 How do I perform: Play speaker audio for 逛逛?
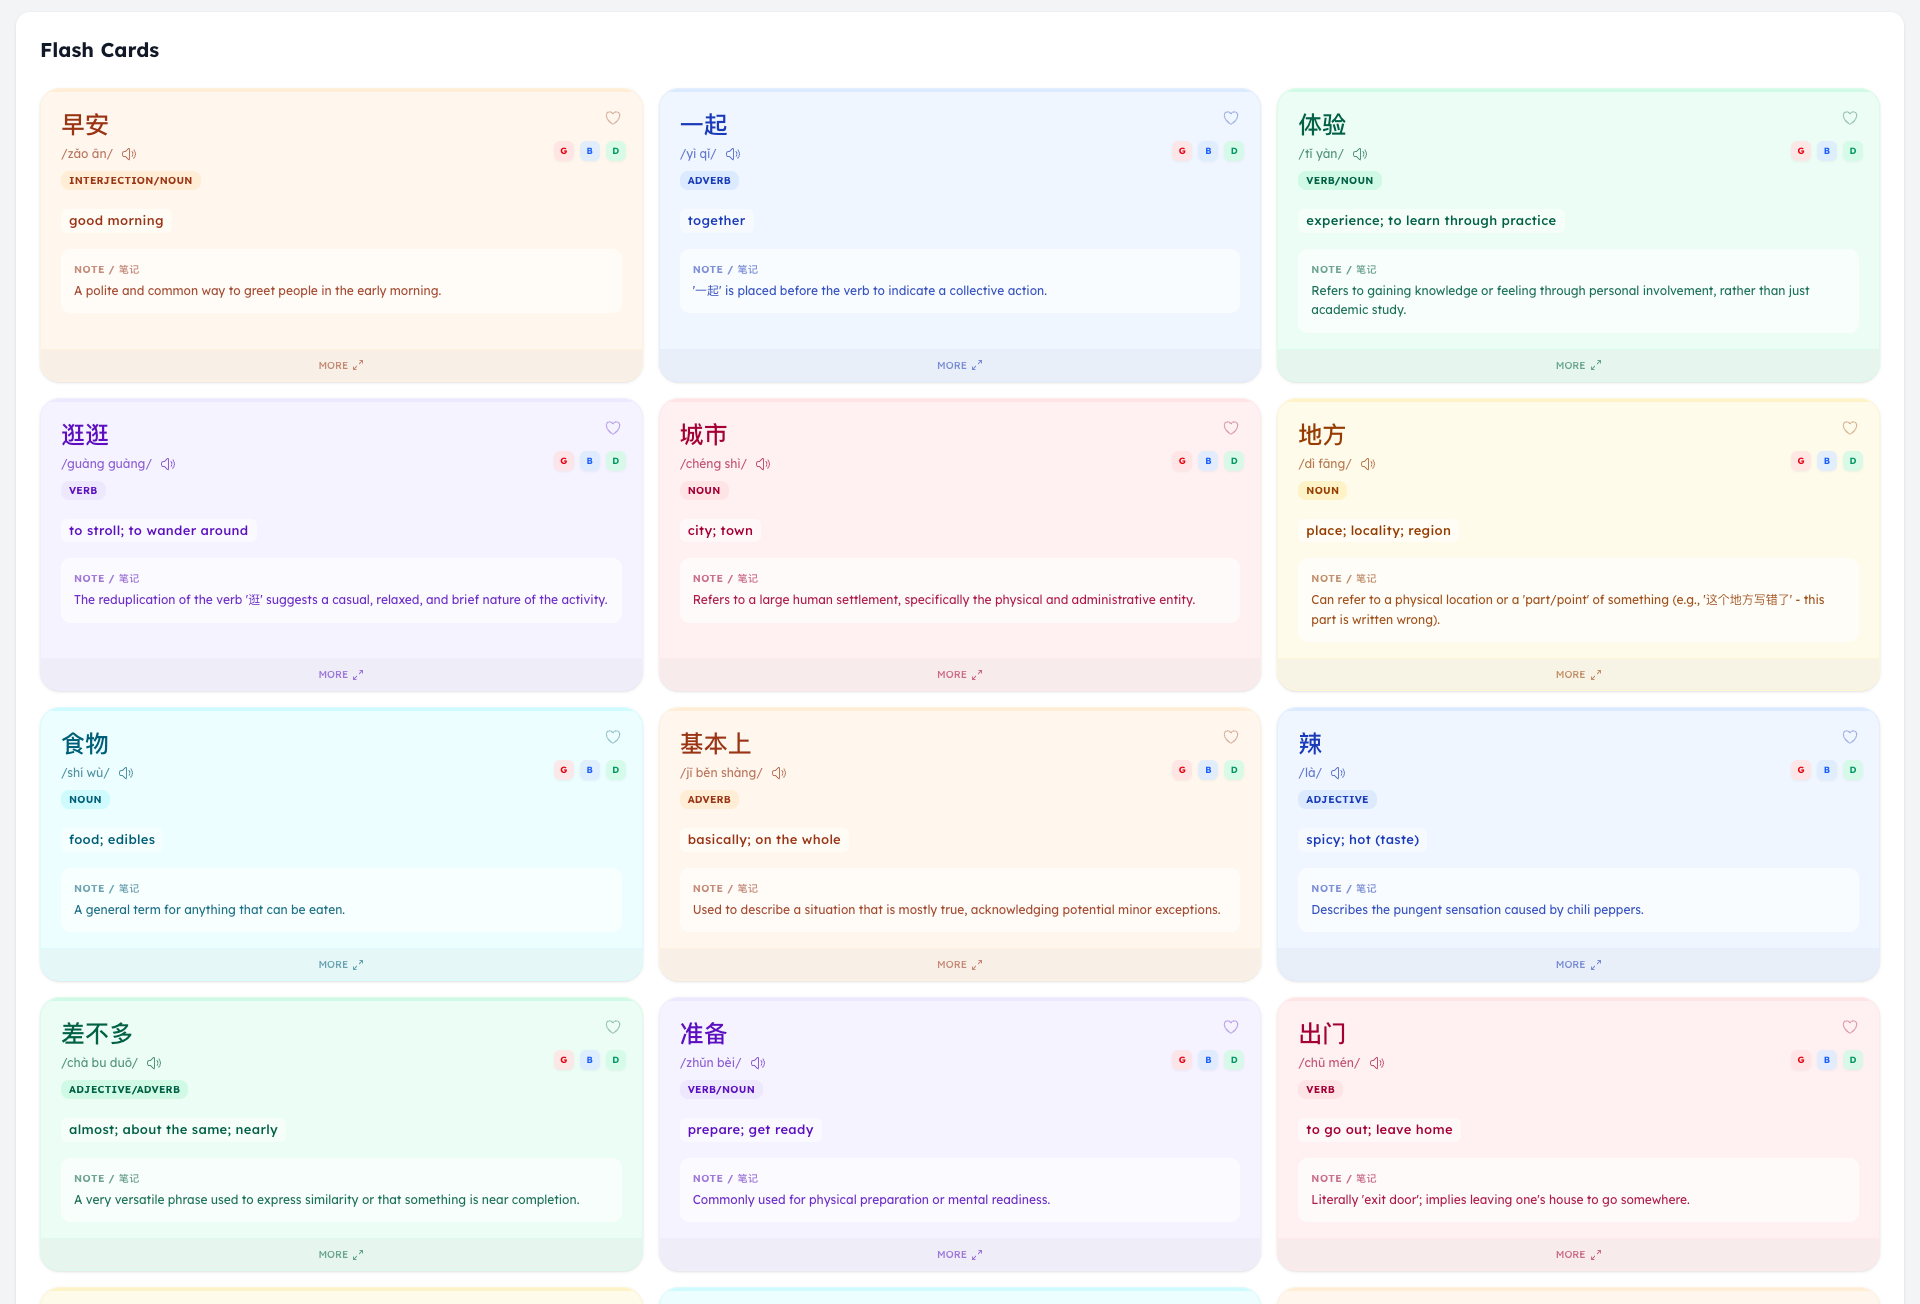click(168, 464)
